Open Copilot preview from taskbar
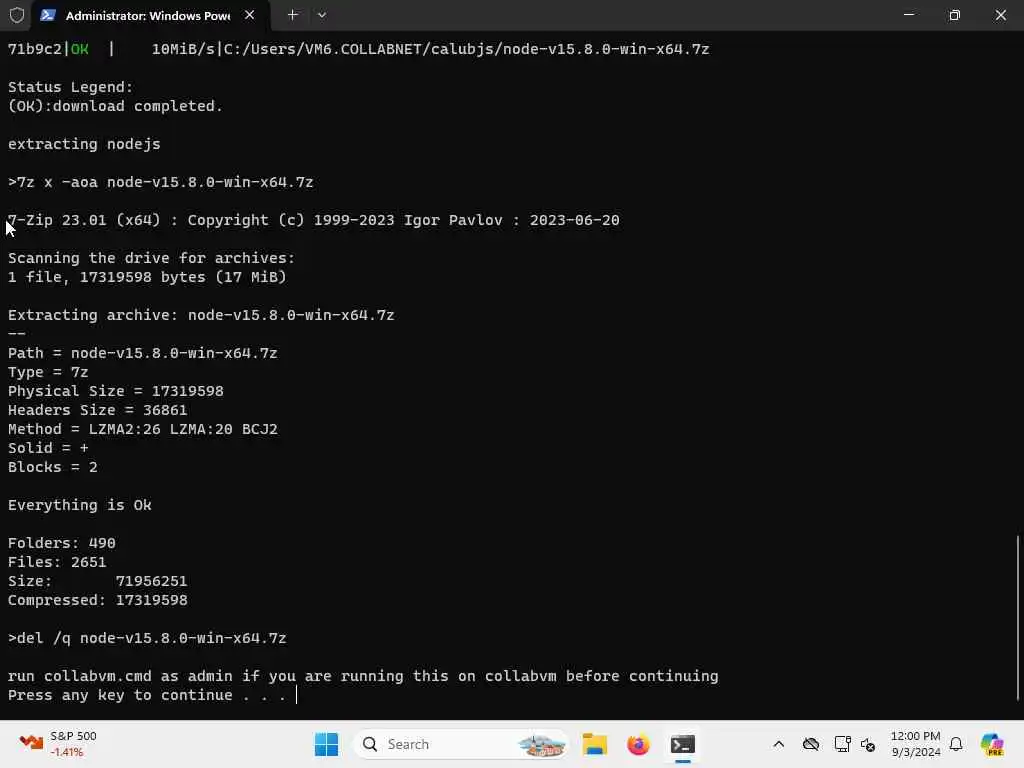 [x=992, y=744]
